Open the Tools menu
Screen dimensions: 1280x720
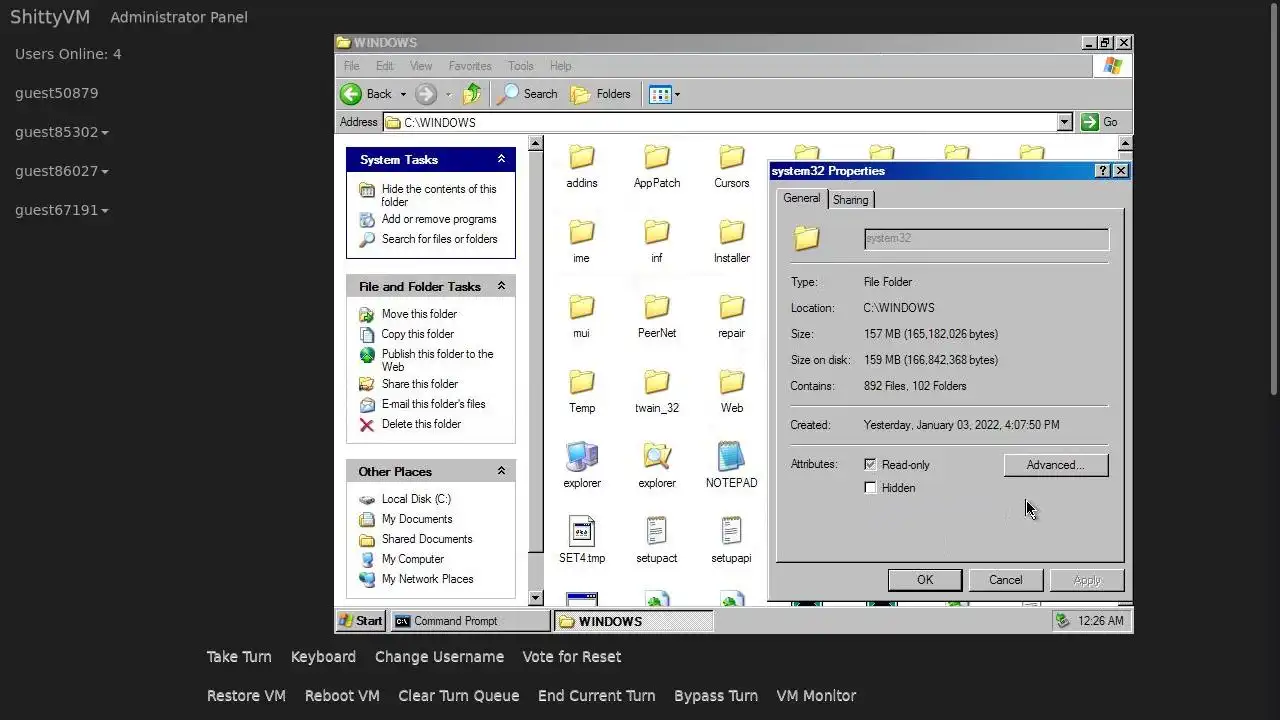pyautogui.click(x=521, y=66)
